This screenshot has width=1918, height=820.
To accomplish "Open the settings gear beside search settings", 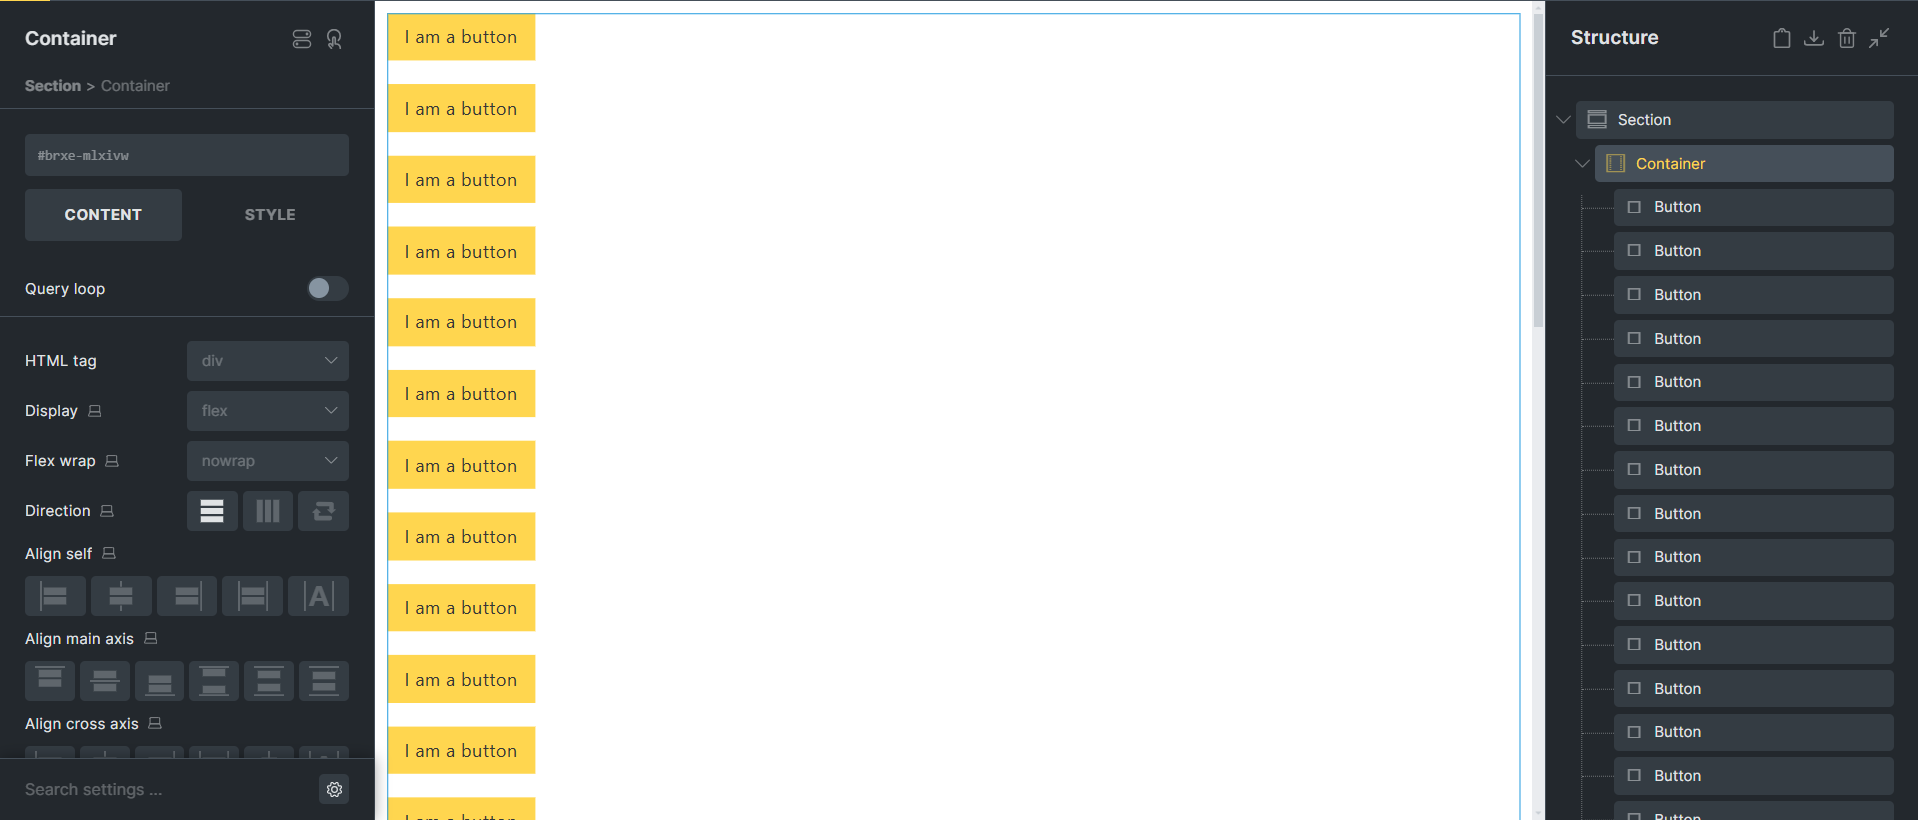I will click(x=334, y=789).
